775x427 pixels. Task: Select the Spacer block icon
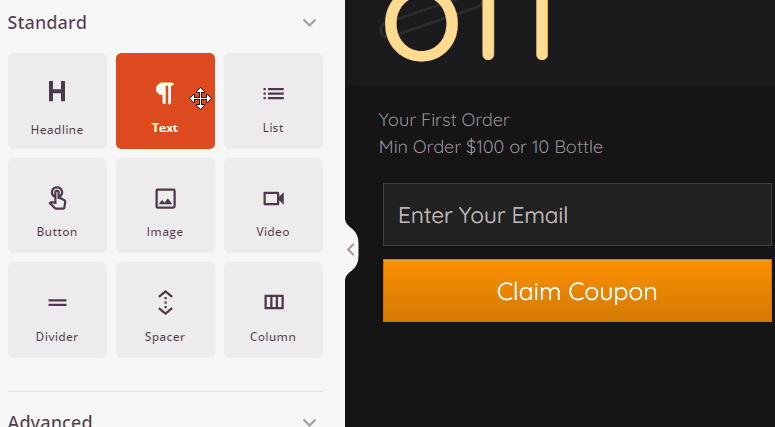click(x=165, y=302)
